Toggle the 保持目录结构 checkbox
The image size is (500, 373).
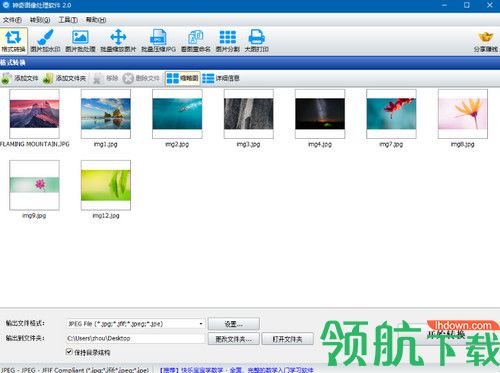(x=69, y=352)
